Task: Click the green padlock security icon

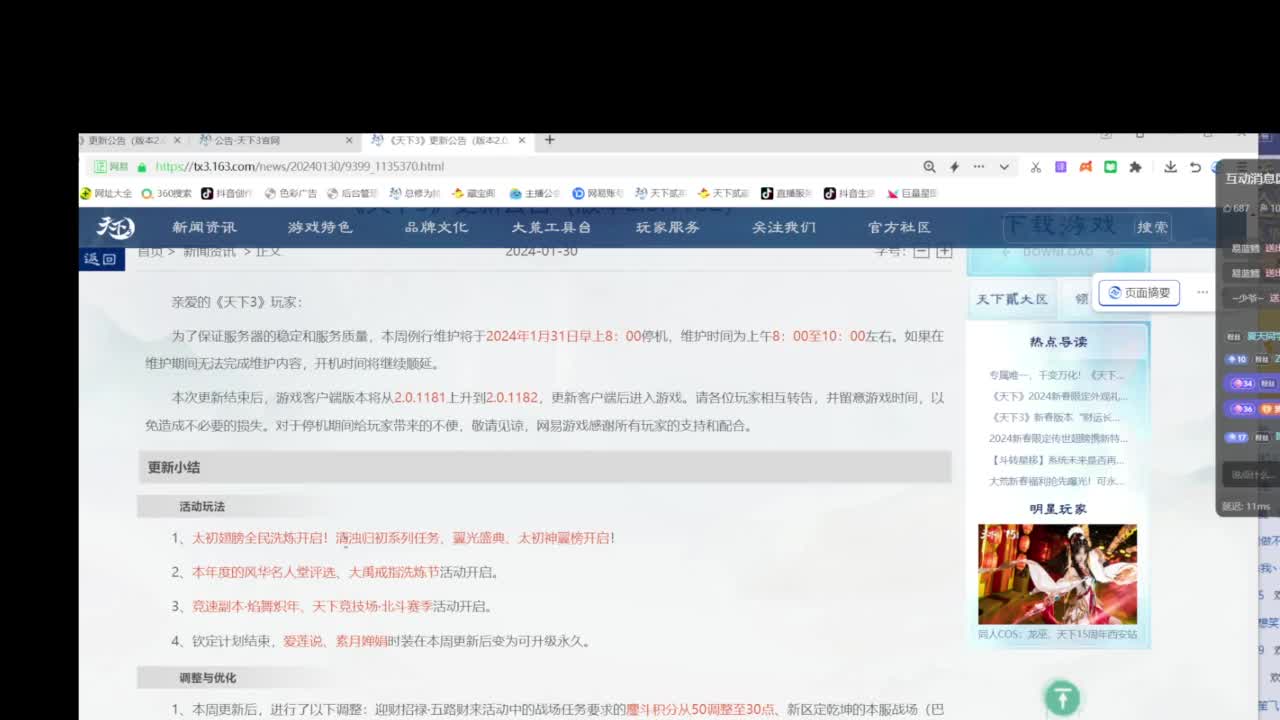Action: click(x=141, y=167)
